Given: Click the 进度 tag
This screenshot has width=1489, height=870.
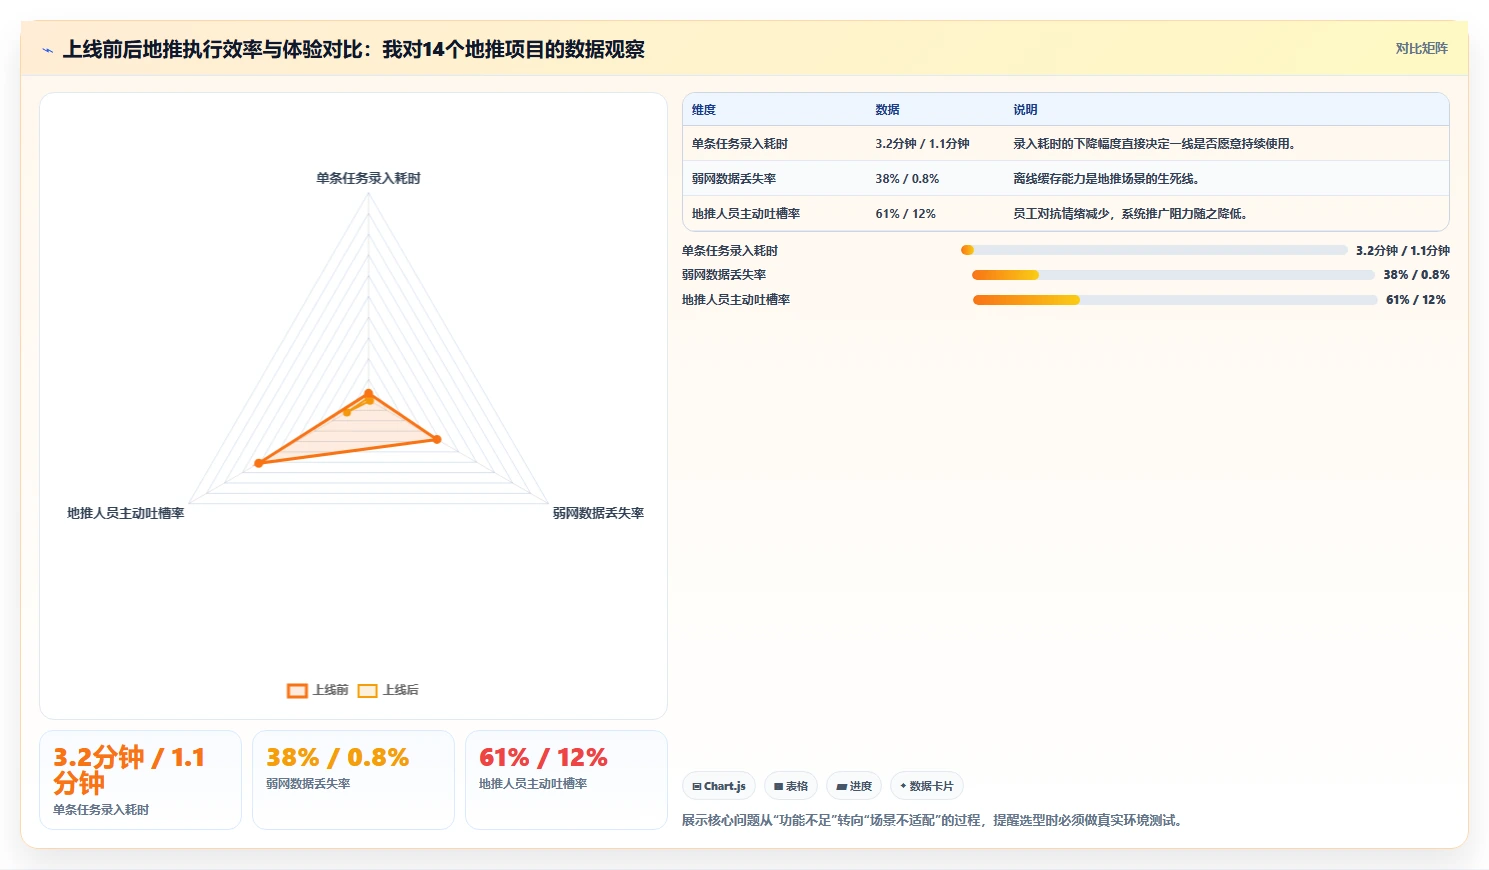Looking at the screenshot, I should (x=854, y=786).
